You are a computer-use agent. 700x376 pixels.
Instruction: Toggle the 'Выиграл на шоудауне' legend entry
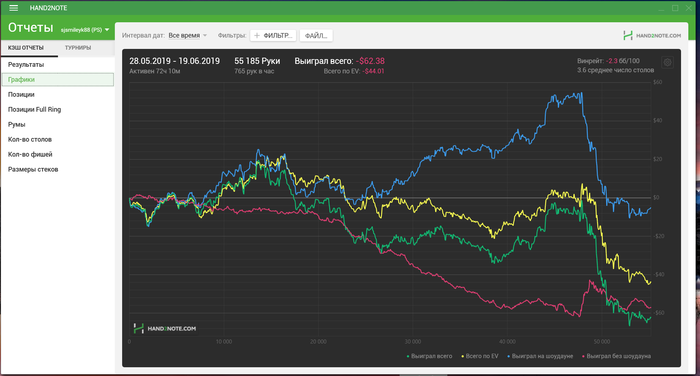(x=540, y=356)
